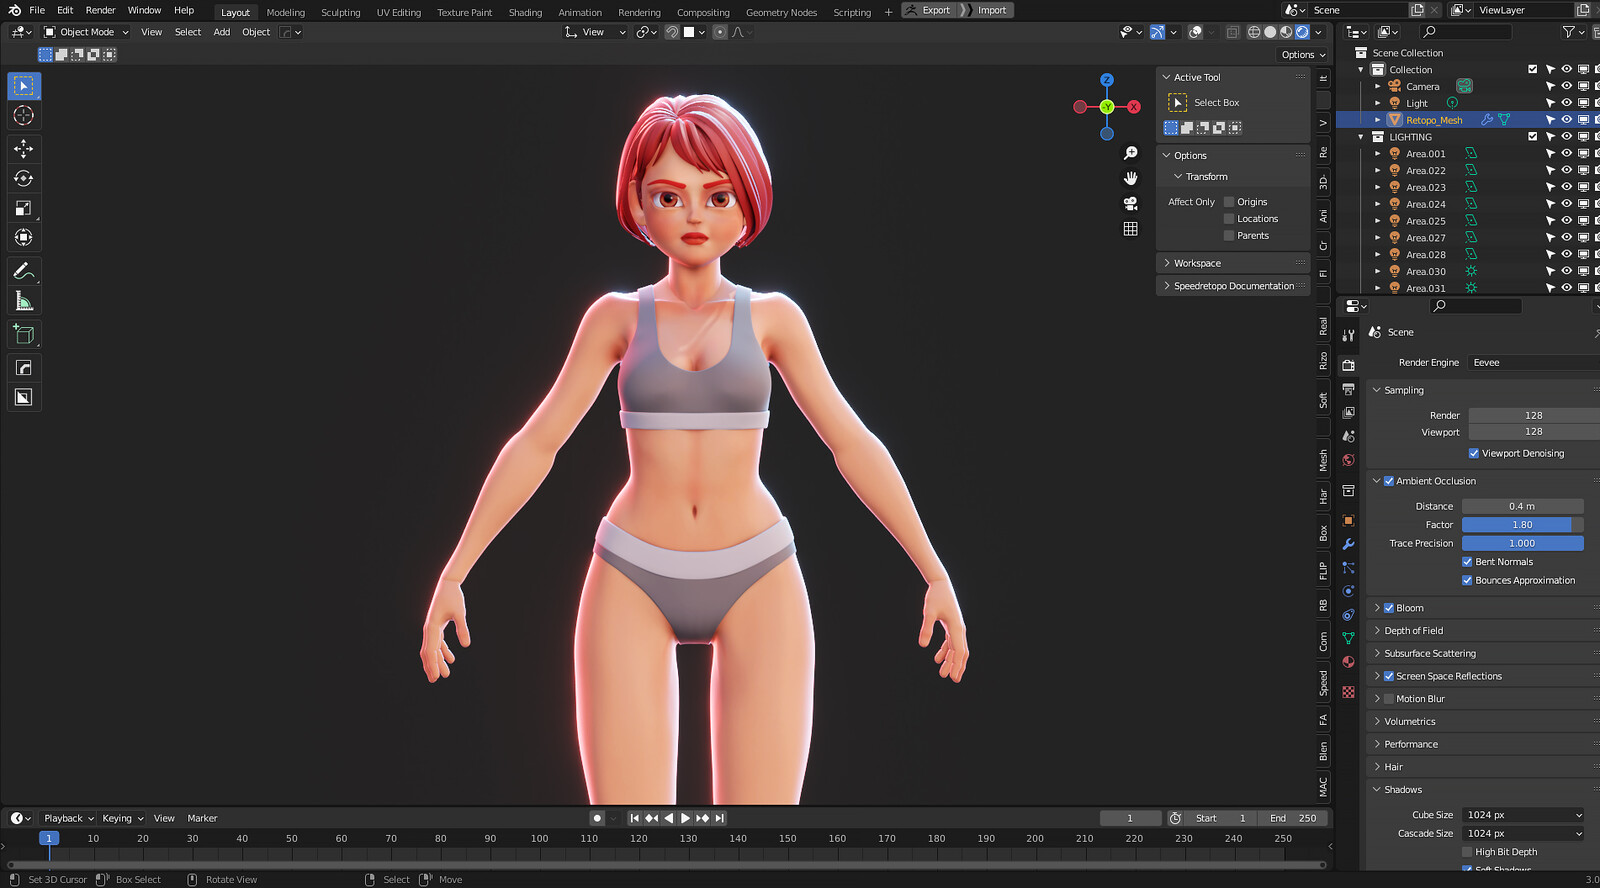
Task: Toggle Bounces Approximation checkbox
Action: point(1468,581)
